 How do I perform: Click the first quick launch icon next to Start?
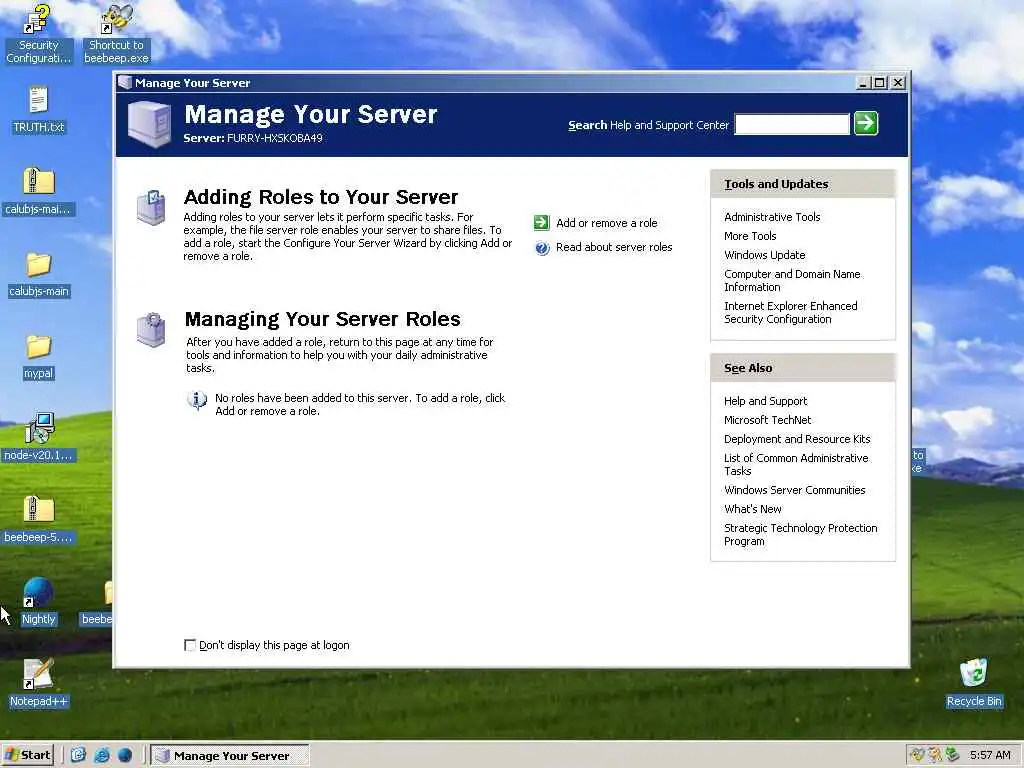tap(78, 756)
